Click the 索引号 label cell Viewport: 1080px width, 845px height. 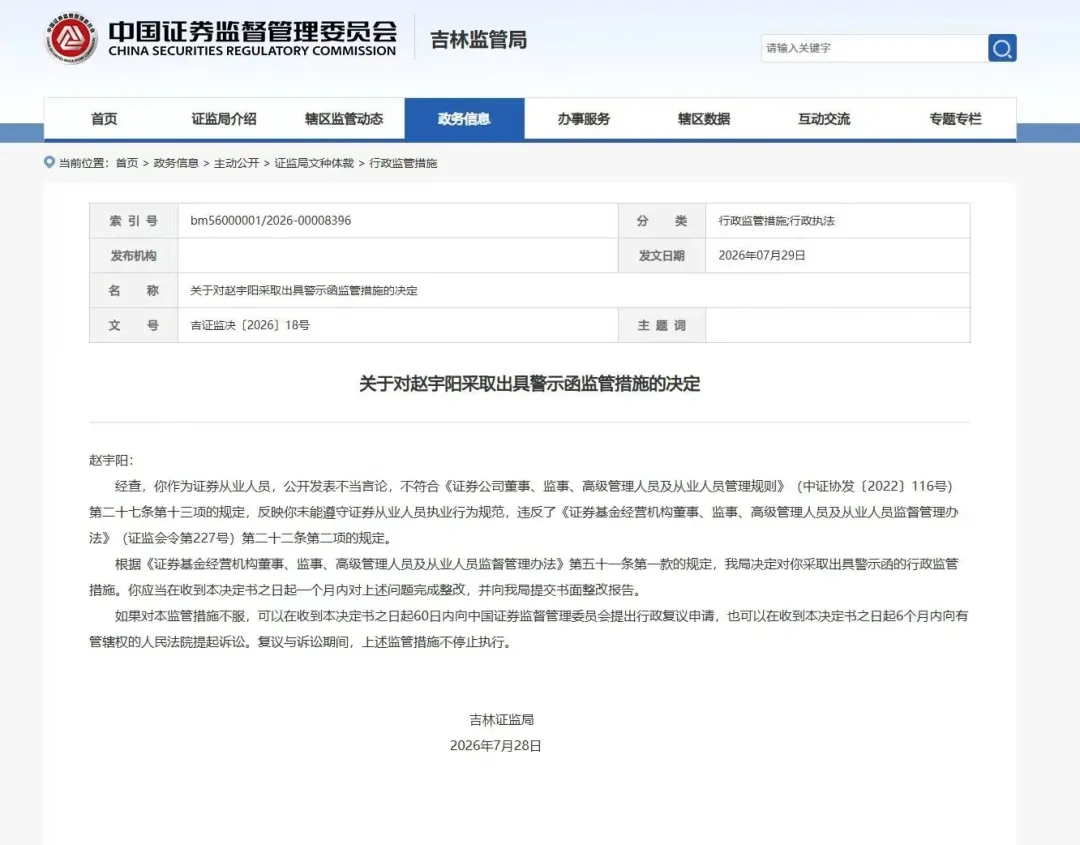pos(134,221)
